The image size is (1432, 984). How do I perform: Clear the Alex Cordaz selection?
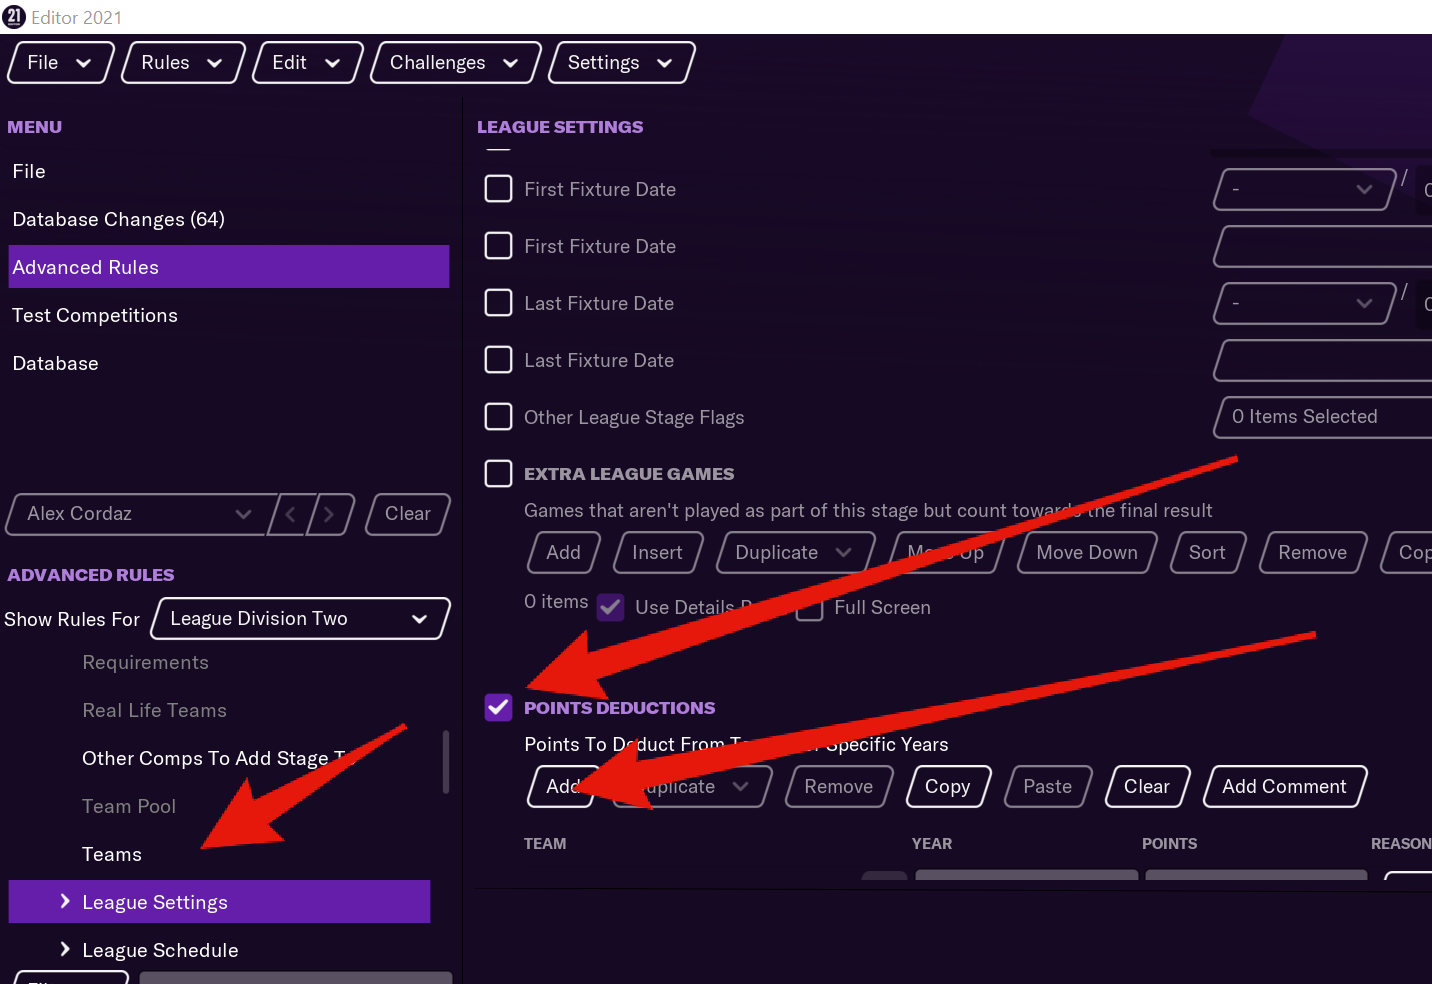(x=407, y=514)
